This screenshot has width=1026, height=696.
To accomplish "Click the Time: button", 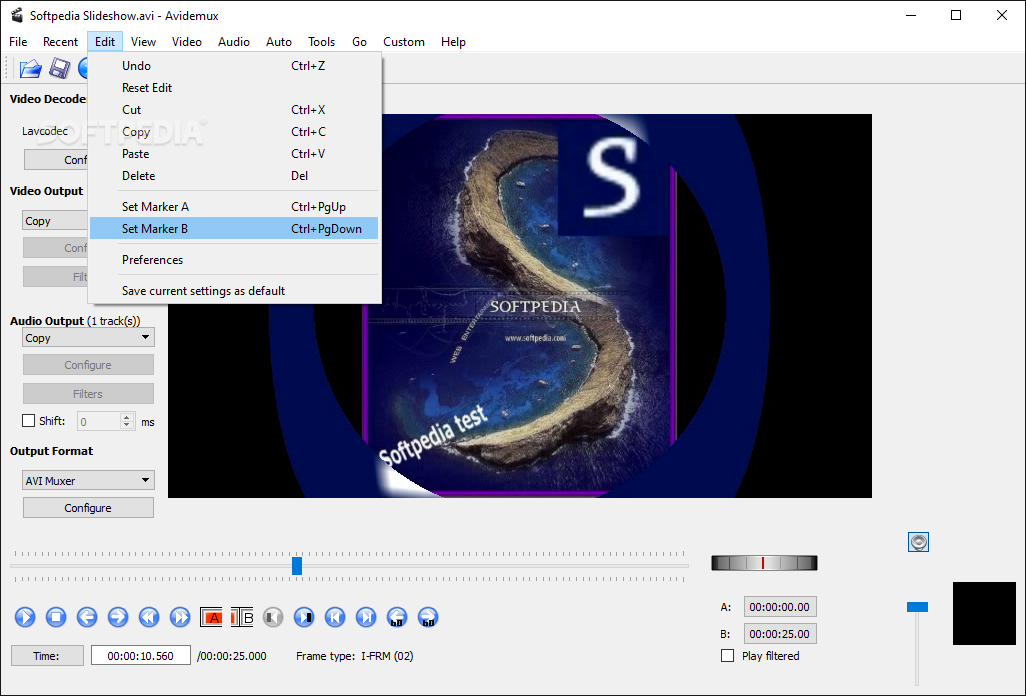I will [47, 655].
